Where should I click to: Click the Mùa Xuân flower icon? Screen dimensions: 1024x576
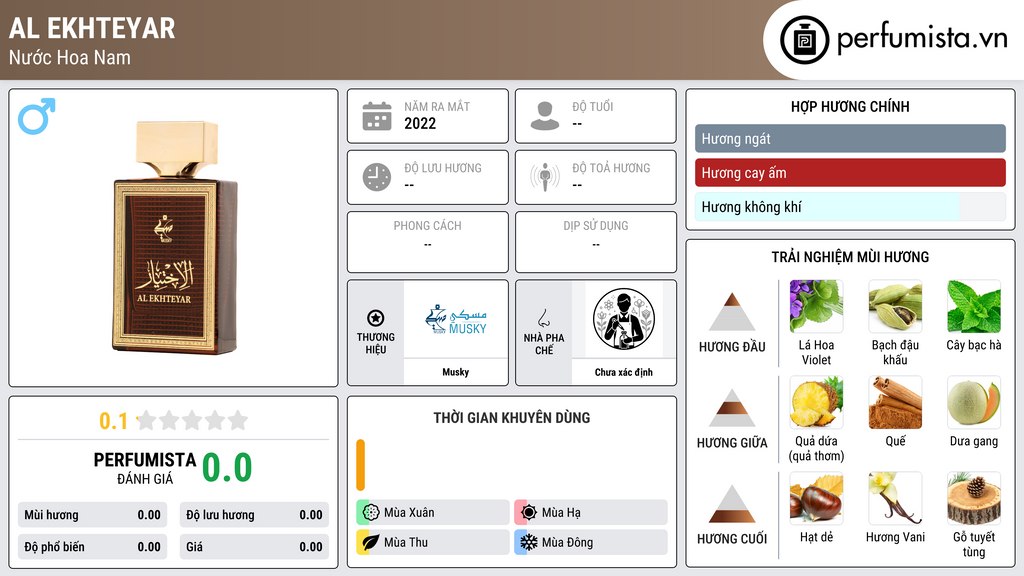pos(371,513)
